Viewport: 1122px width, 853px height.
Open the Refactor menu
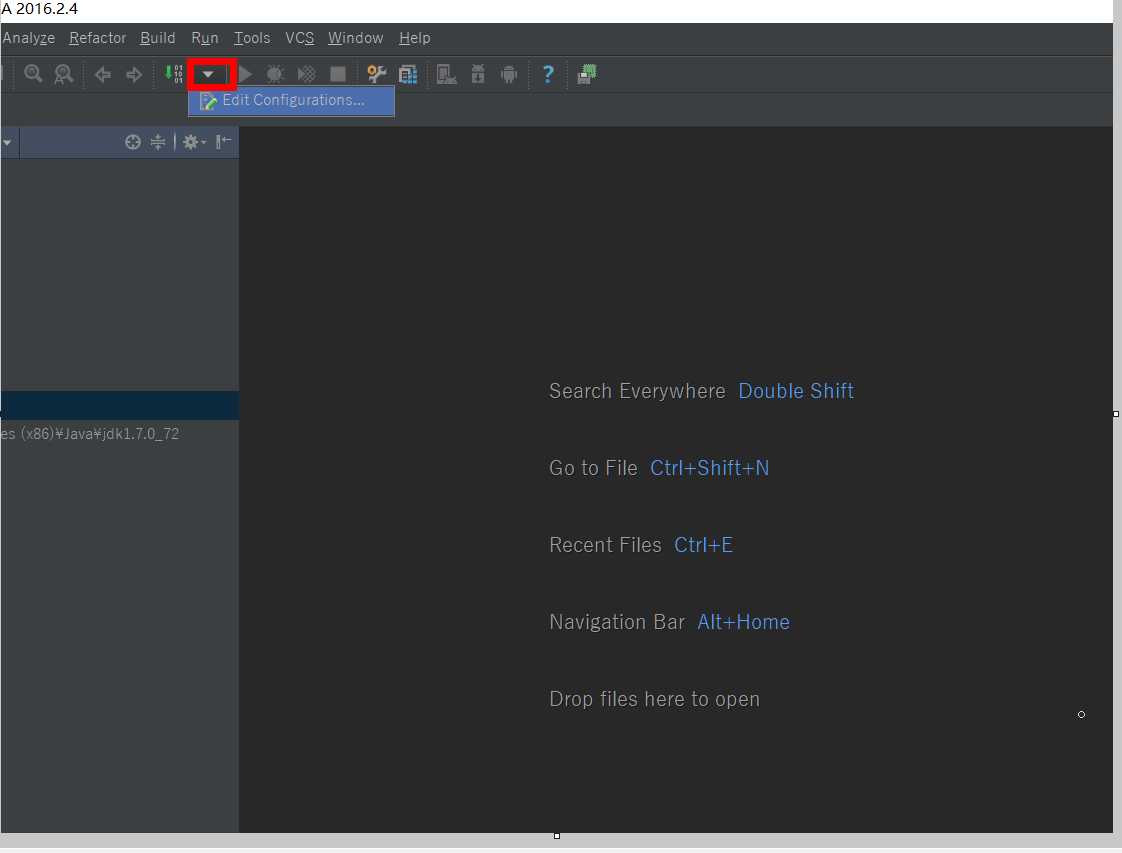click(97, 38)
